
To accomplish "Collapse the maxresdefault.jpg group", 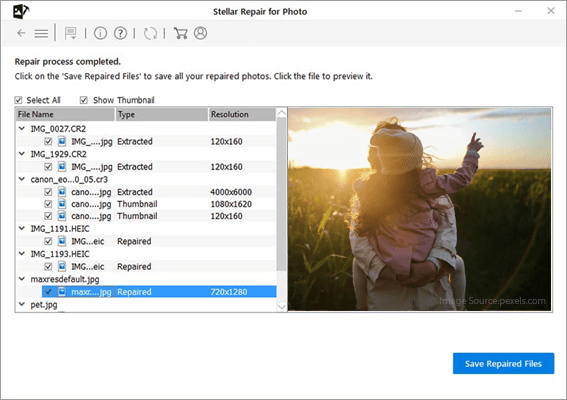I will (x=22, y=279).
